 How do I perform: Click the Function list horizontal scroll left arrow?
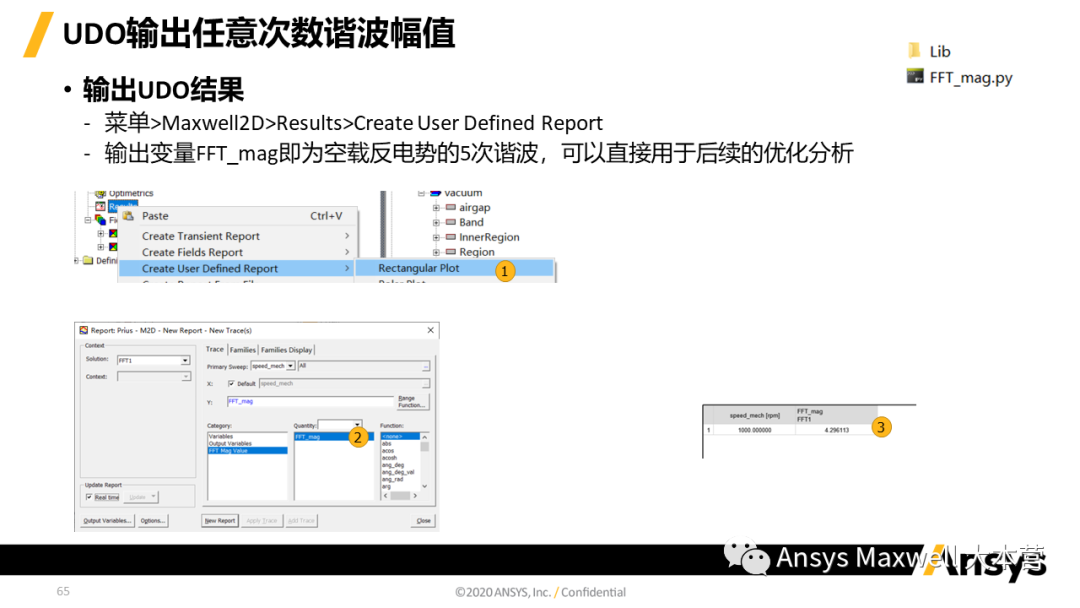(385, 496)
